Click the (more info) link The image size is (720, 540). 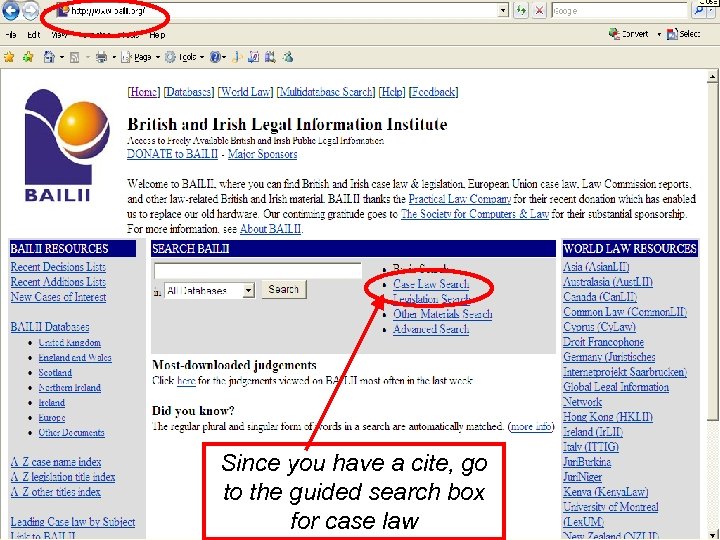pos(531,427)
